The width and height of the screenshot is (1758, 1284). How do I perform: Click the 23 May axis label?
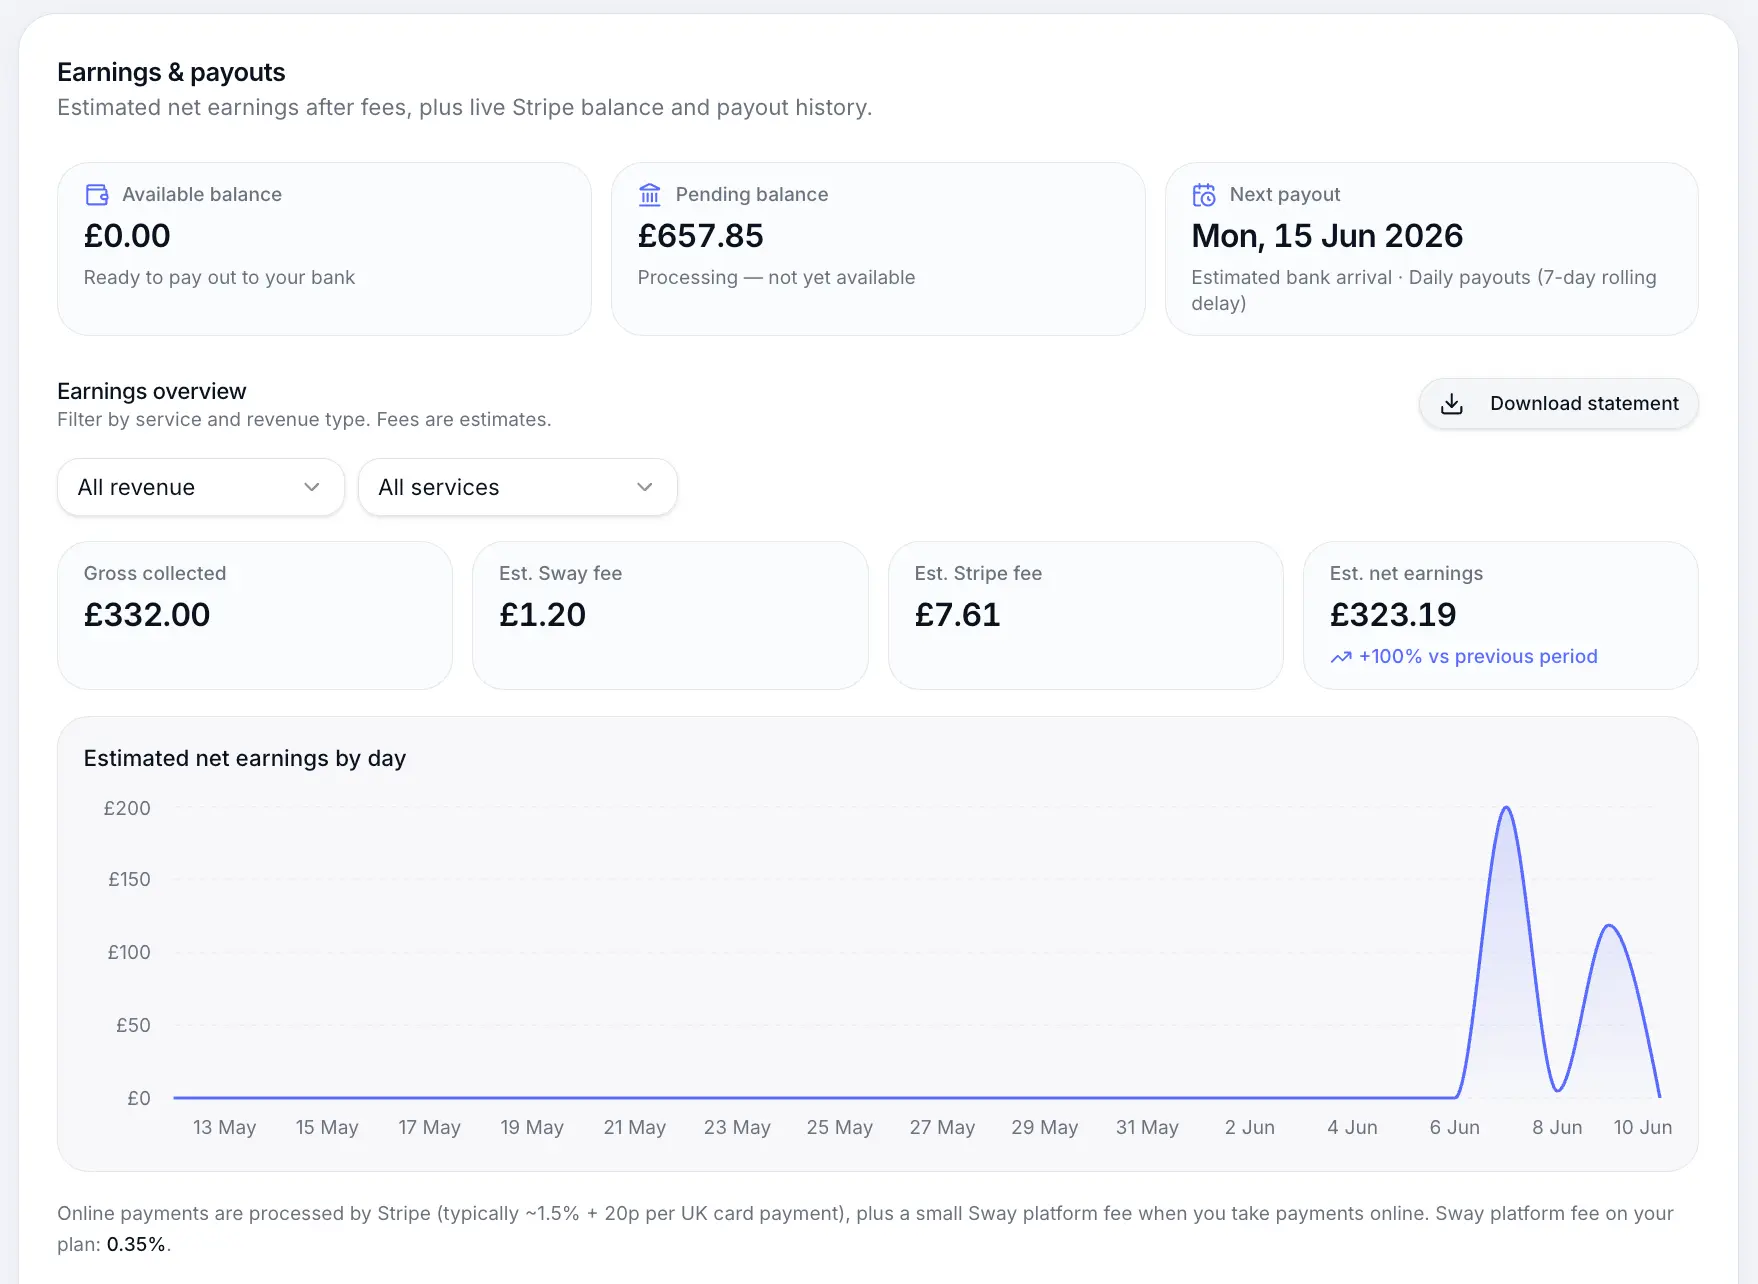[737, 1127]
